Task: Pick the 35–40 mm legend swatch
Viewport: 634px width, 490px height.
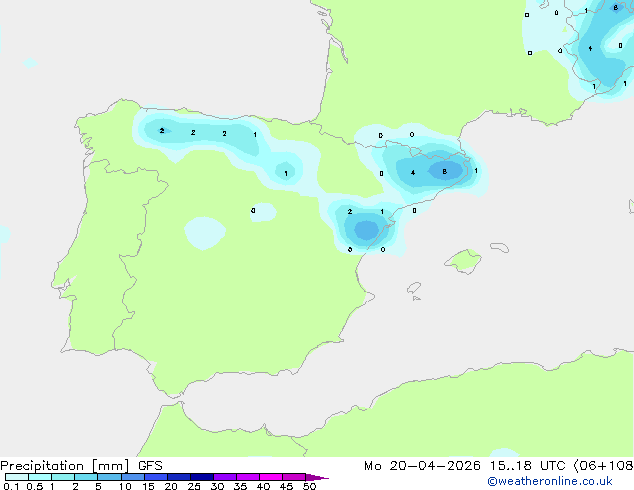Action: [x=247, y=477]
